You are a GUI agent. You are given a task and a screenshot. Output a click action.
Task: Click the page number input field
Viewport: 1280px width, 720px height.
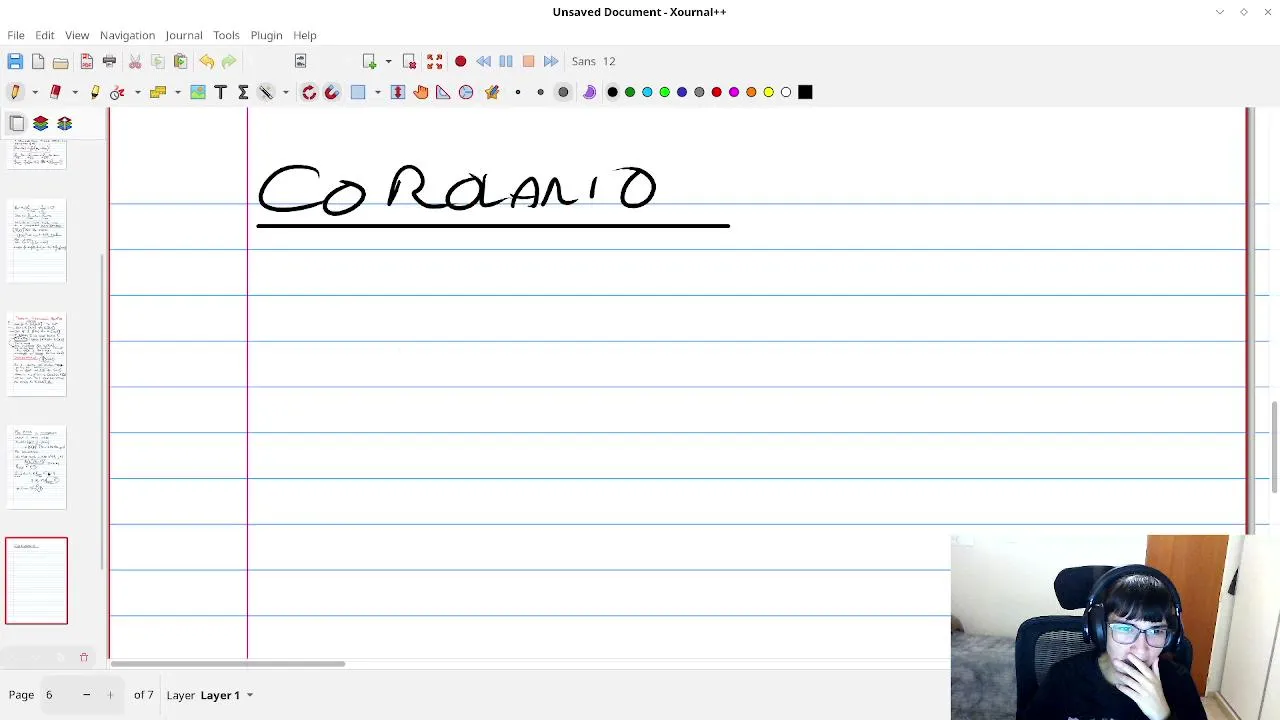point(56,695)
